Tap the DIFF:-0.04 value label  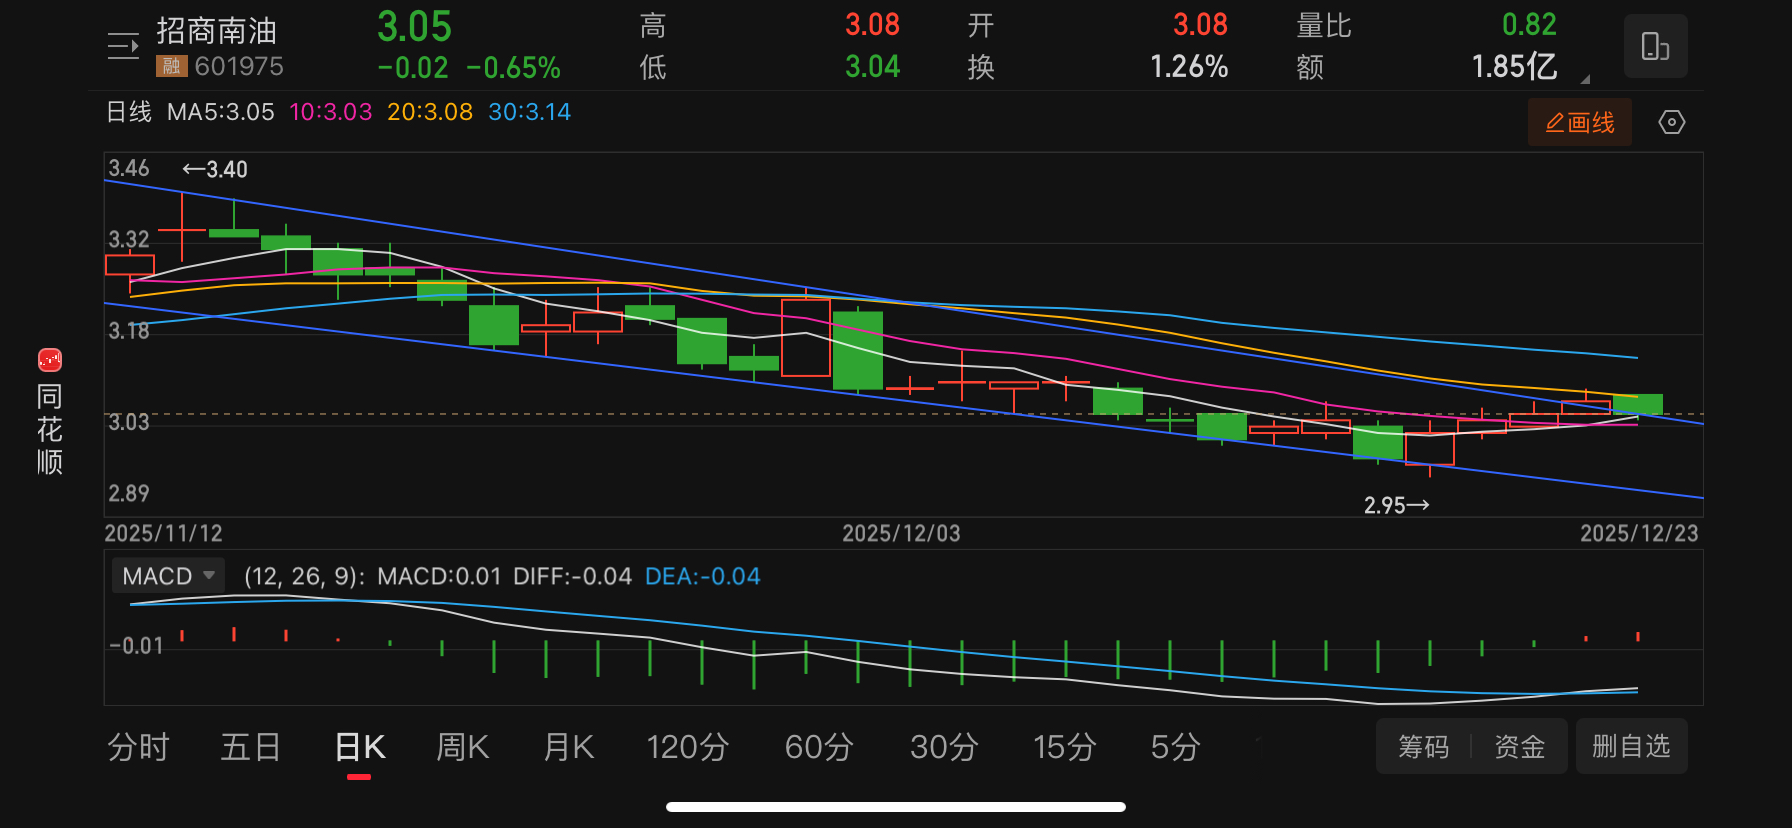tap(572, 576)
